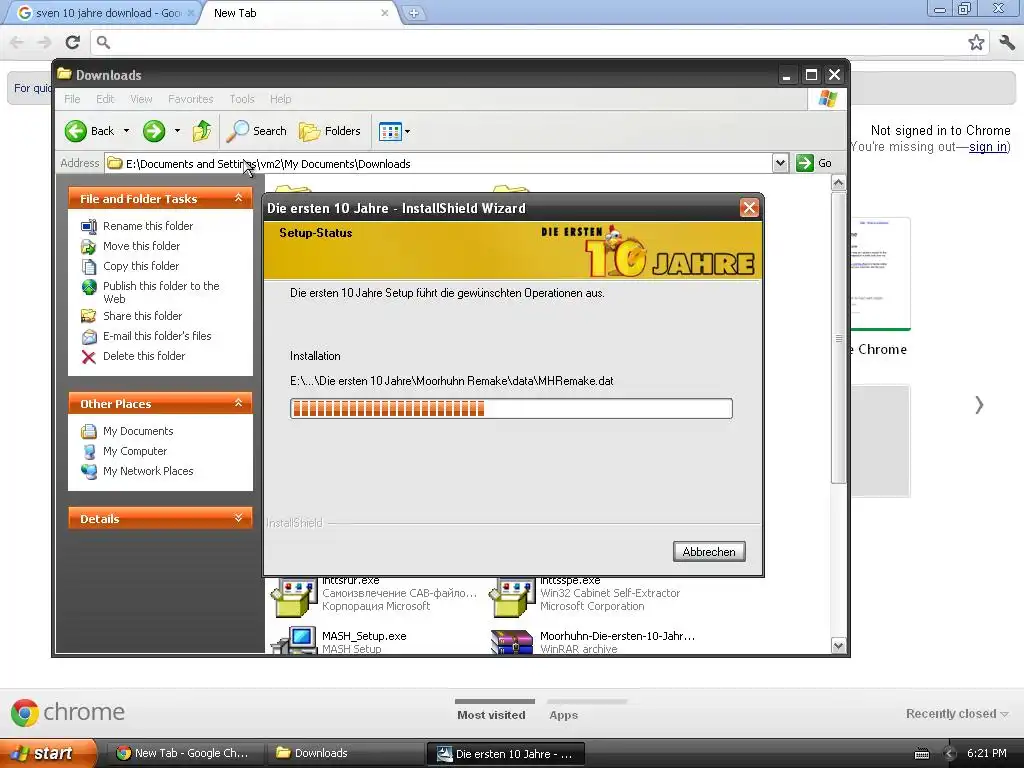Click Copy this folder
This screenshot has width=1024, height=768.
pyautogui.click(x=141, y=266)
